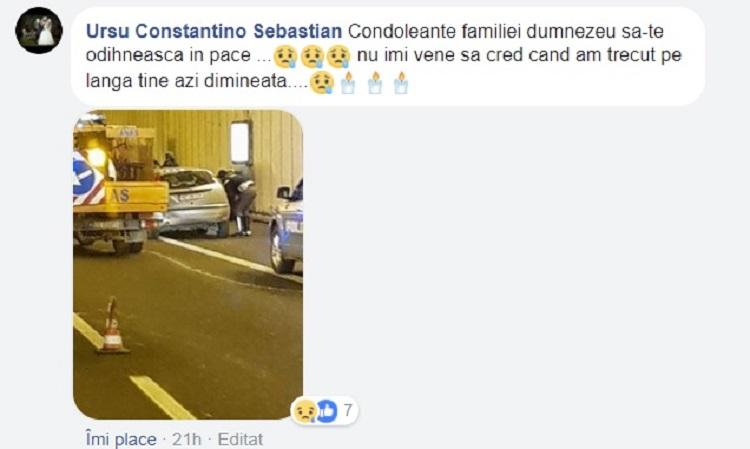This screenshot has width=750, height=449.
Task: Click the sad face reaction icon
Action: click(x=304, y=411)
